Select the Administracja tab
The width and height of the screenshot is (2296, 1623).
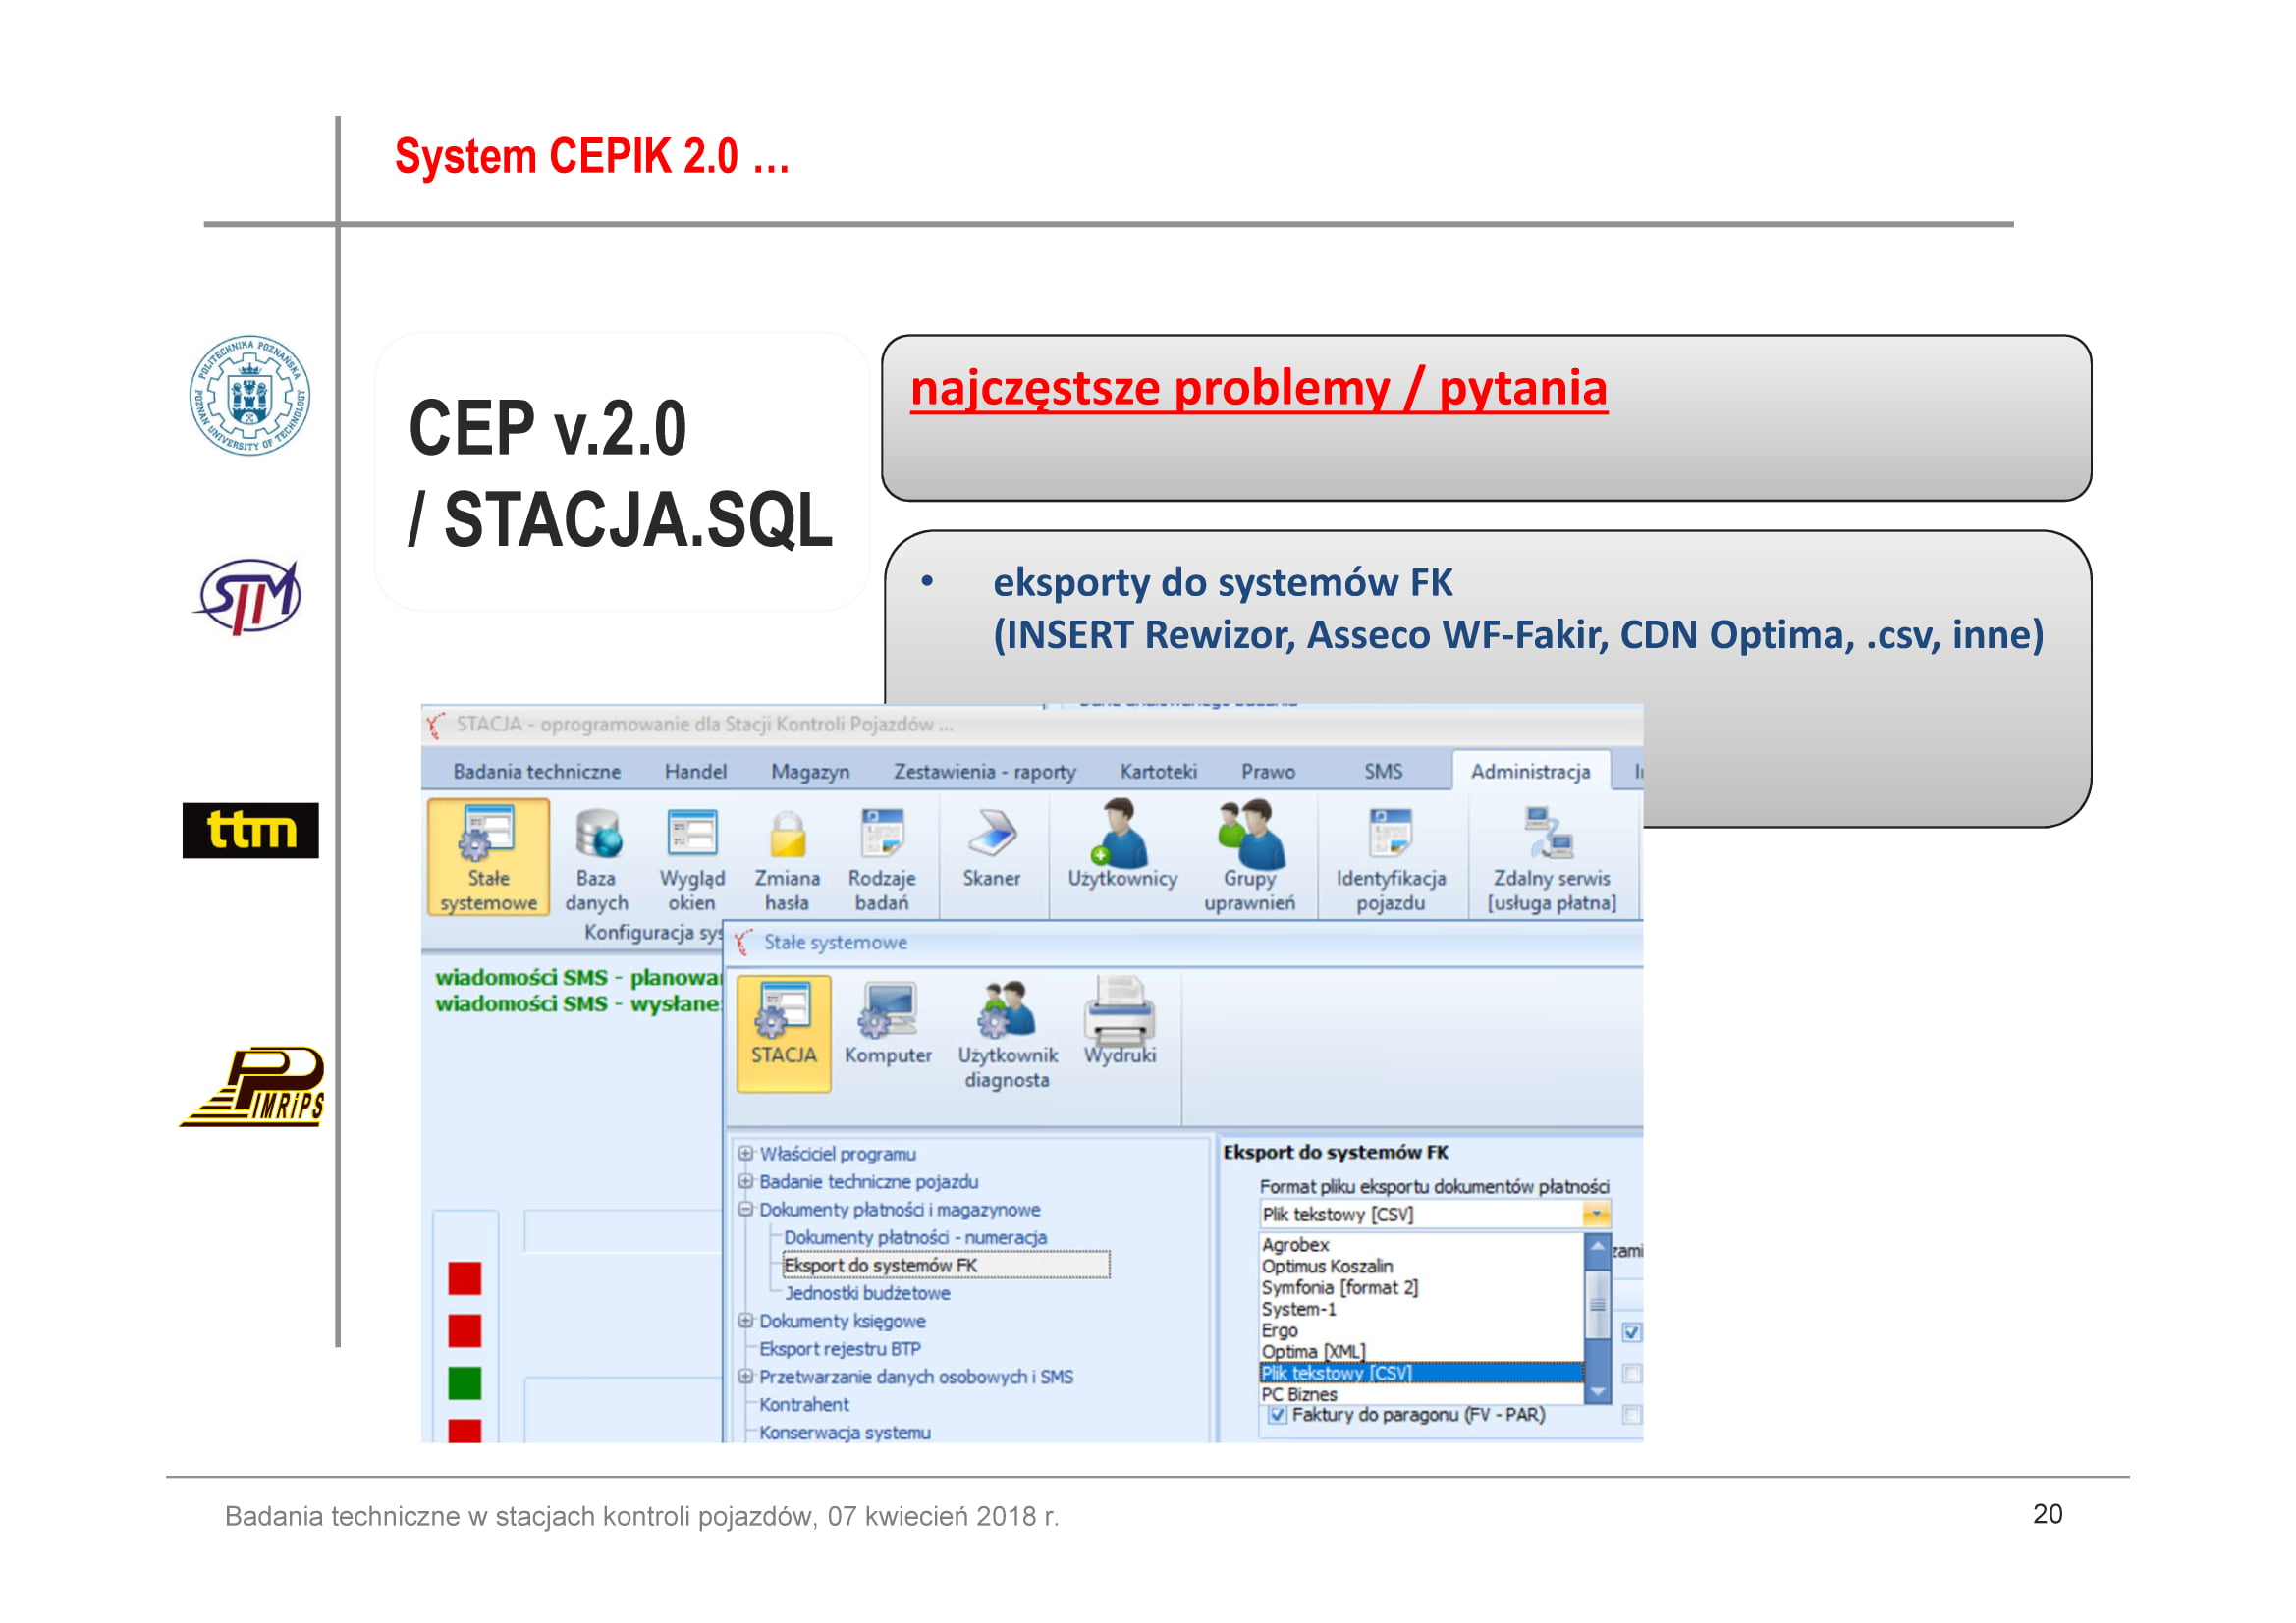click(1530, 772)
